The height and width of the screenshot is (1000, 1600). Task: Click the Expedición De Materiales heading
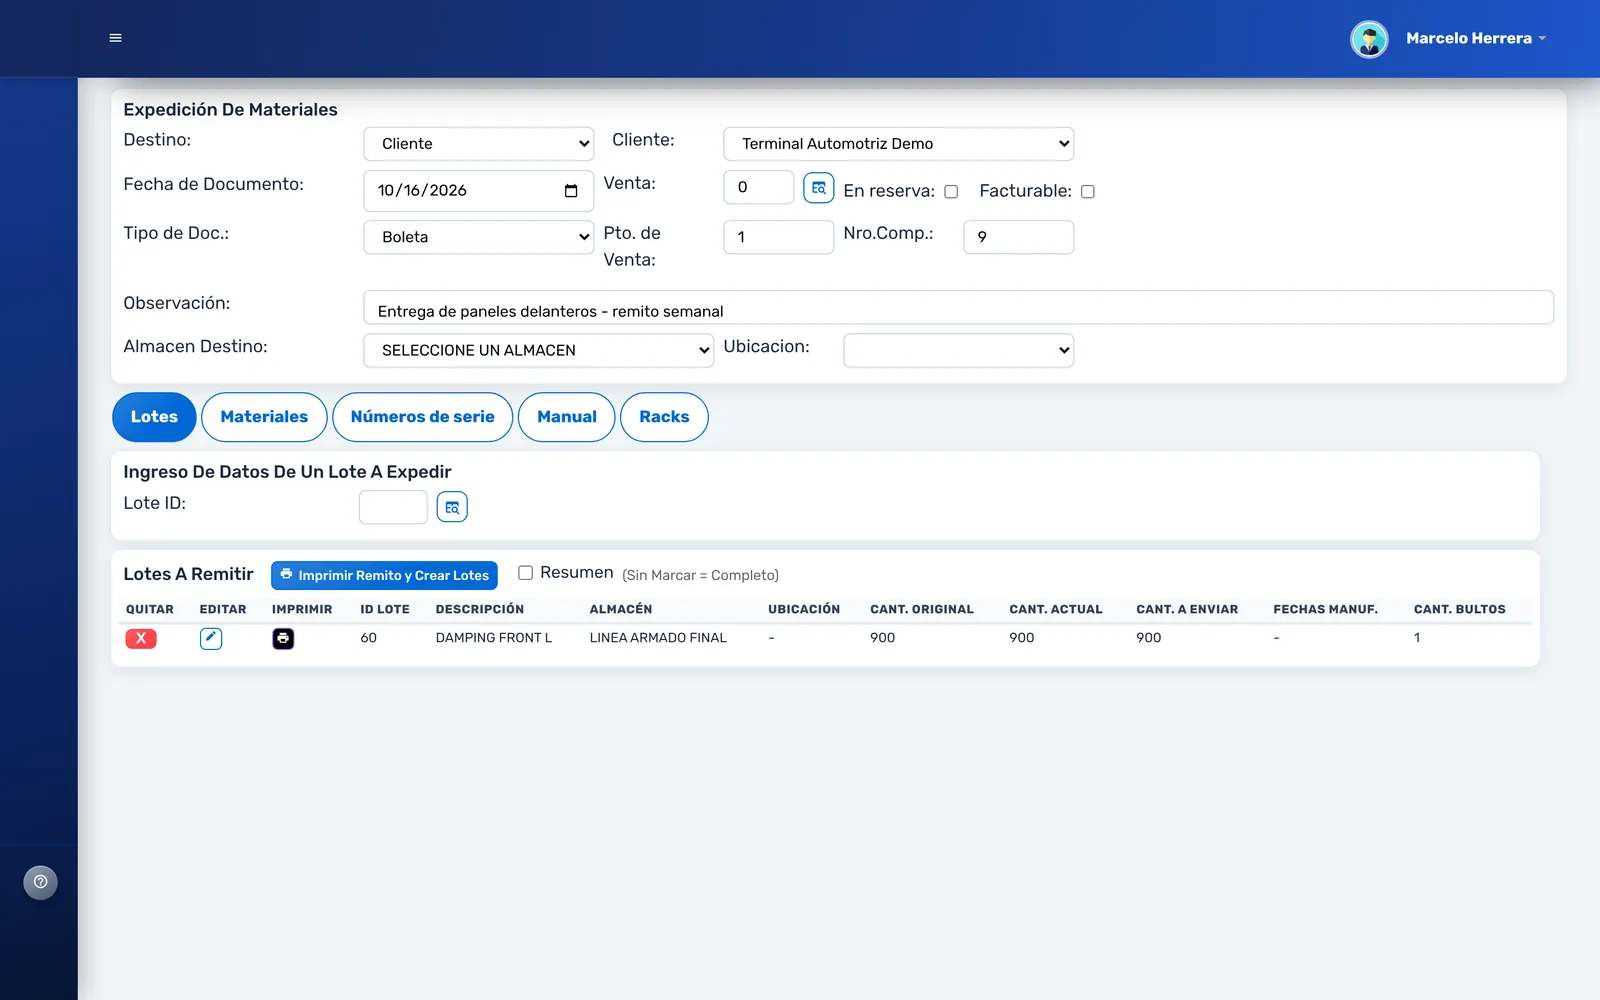point(230,110)
